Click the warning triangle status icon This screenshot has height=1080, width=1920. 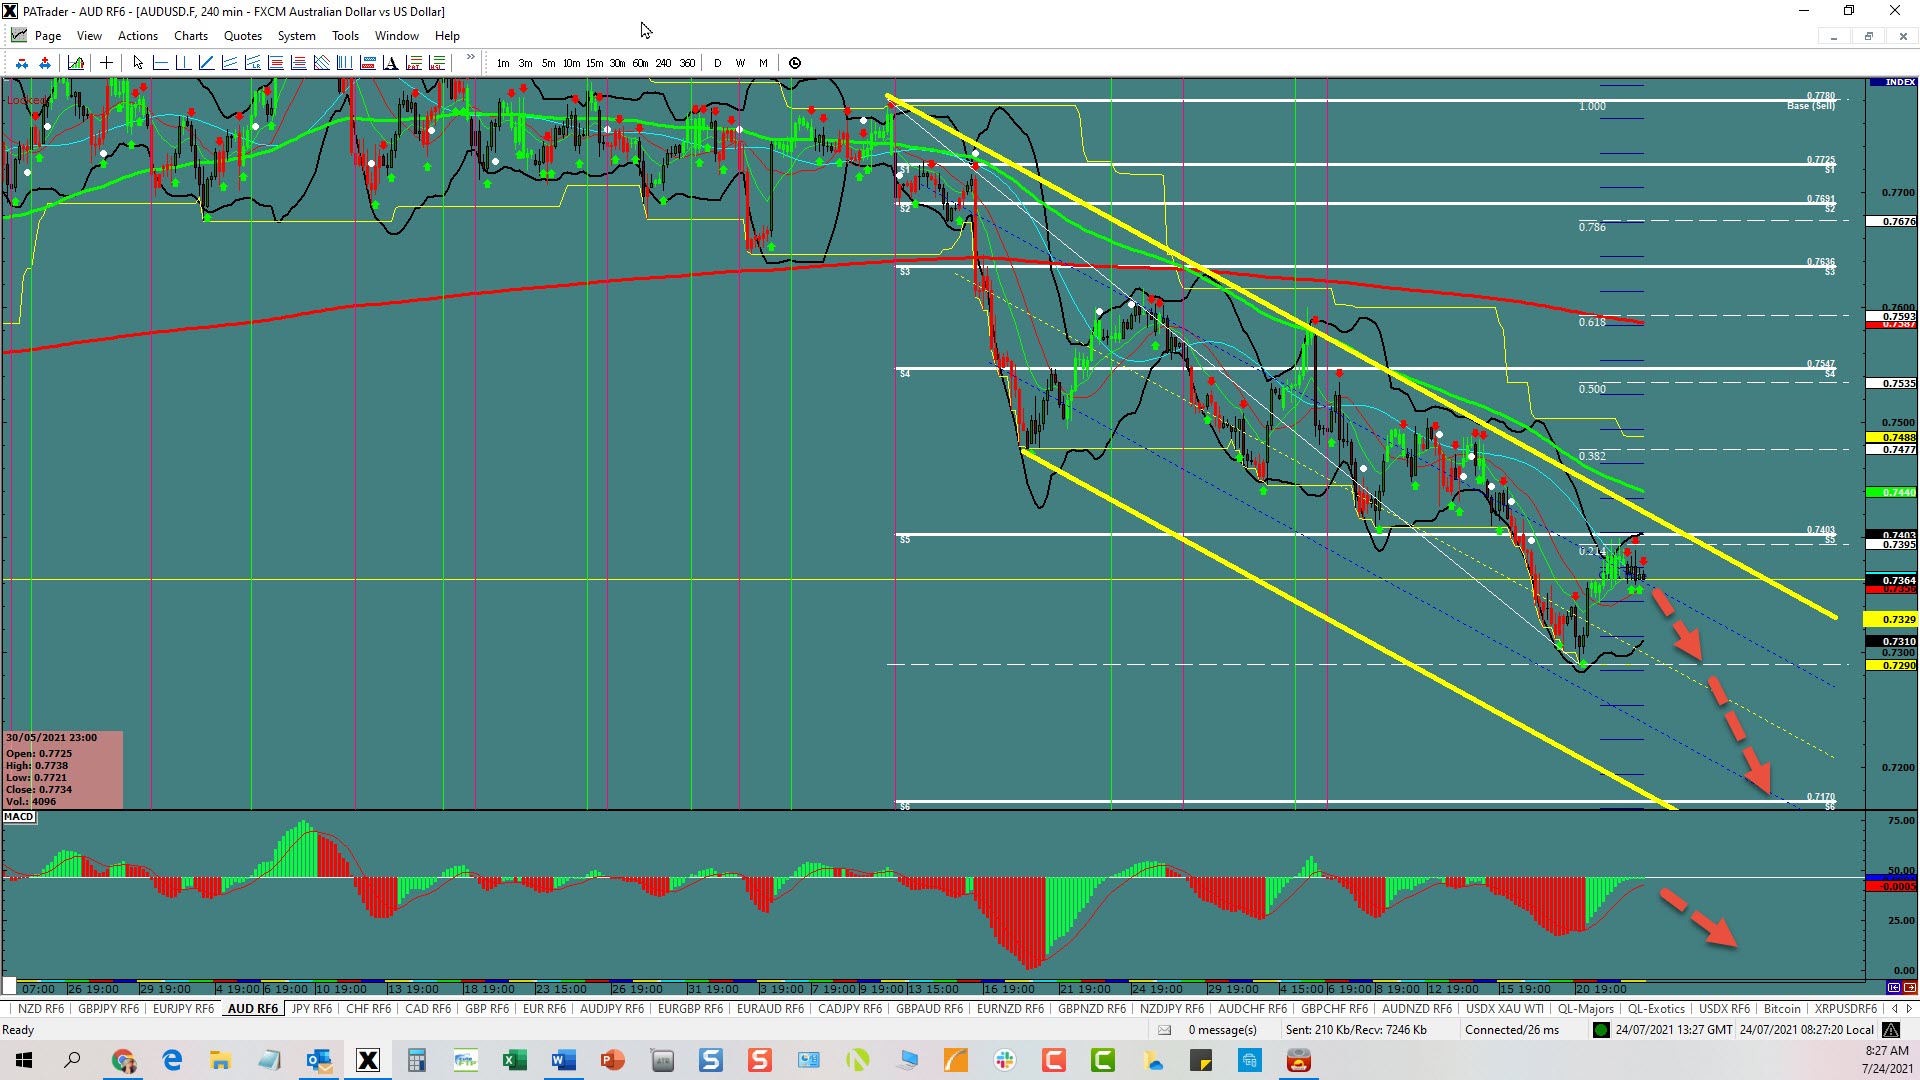pos(1890,1030)
